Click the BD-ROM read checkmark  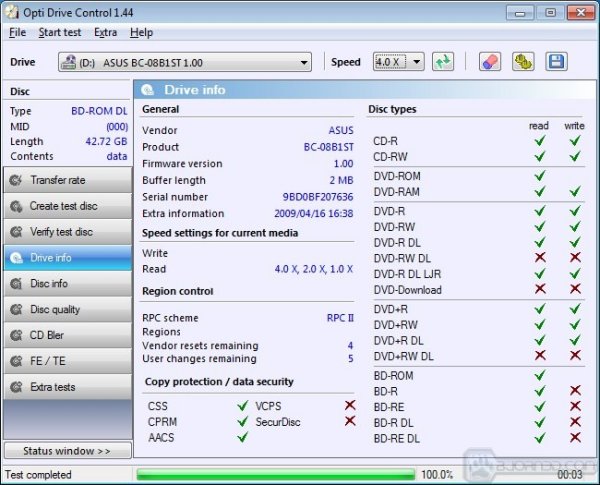coord(540,375)
